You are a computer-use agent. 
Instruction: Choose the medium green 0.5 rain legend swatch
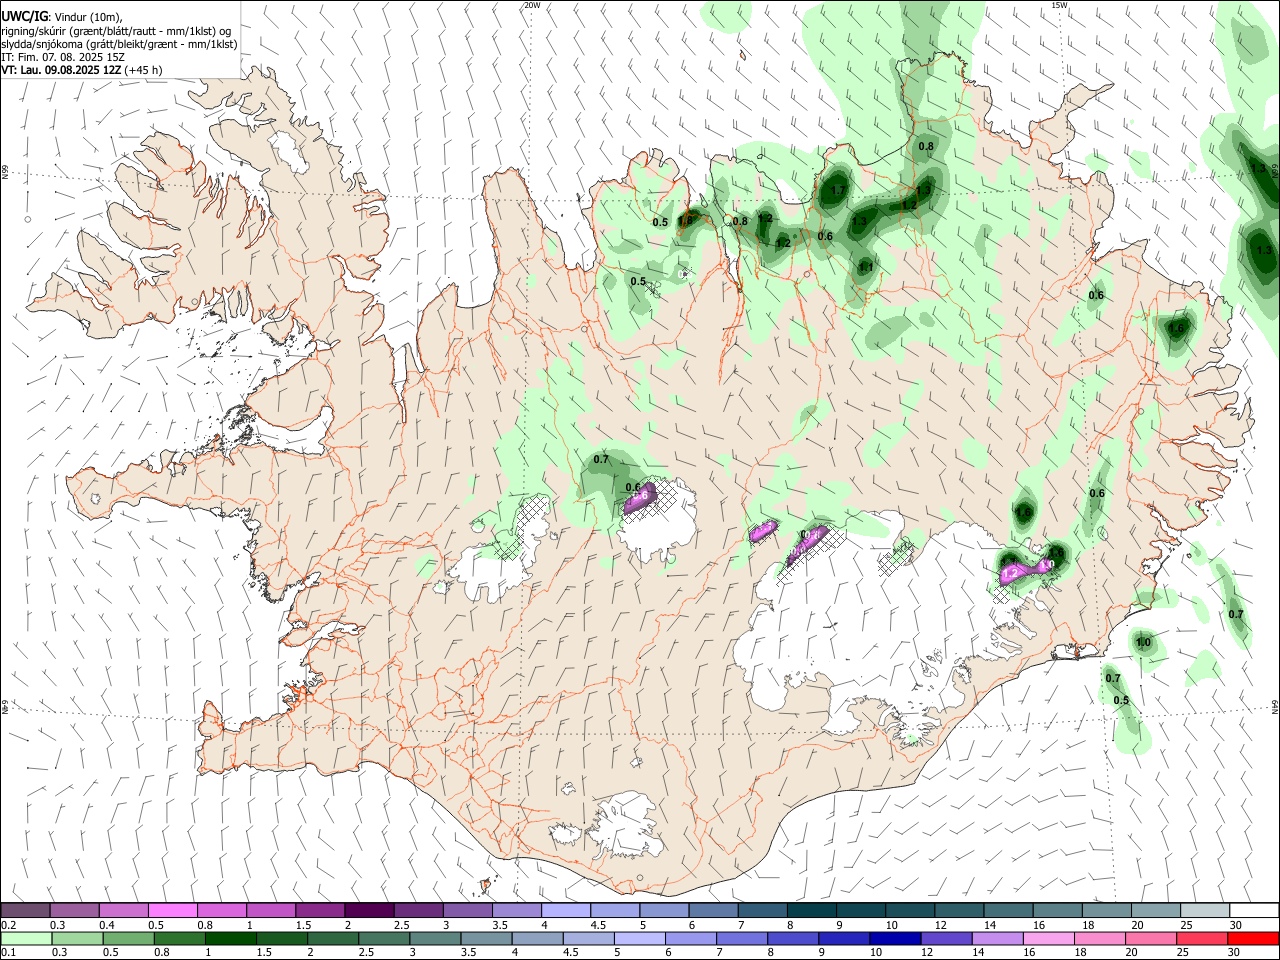coord(129,938)
